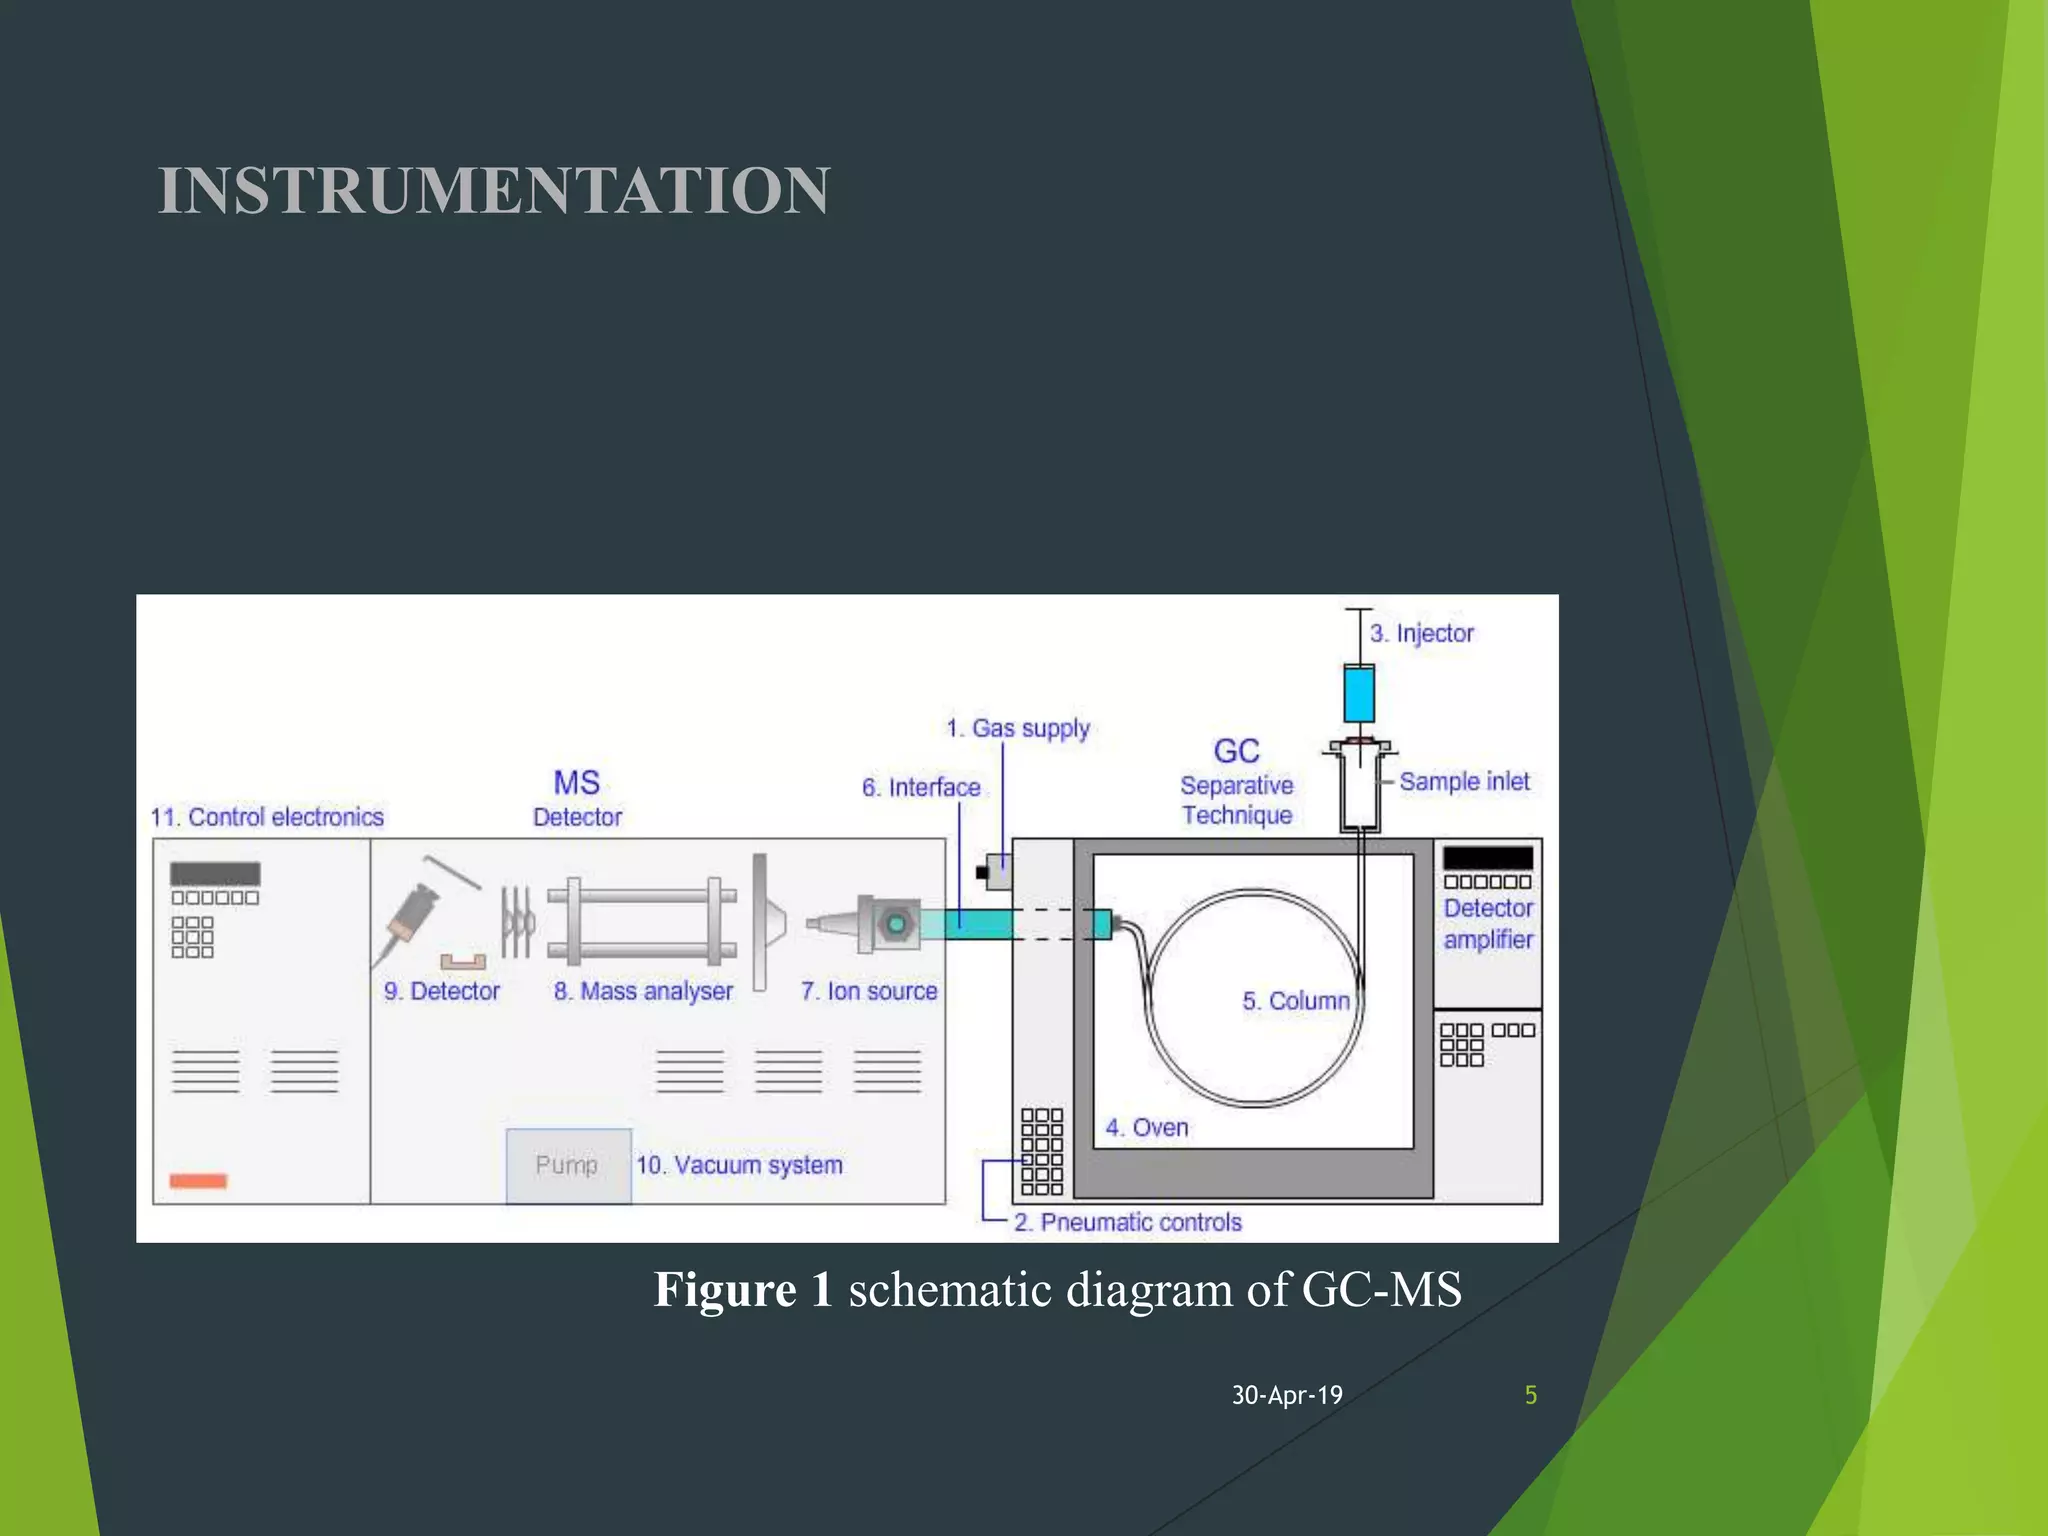Click the slide number 5
This screenshot has width=2048, height=1536.
(x=1530, y=1395)
